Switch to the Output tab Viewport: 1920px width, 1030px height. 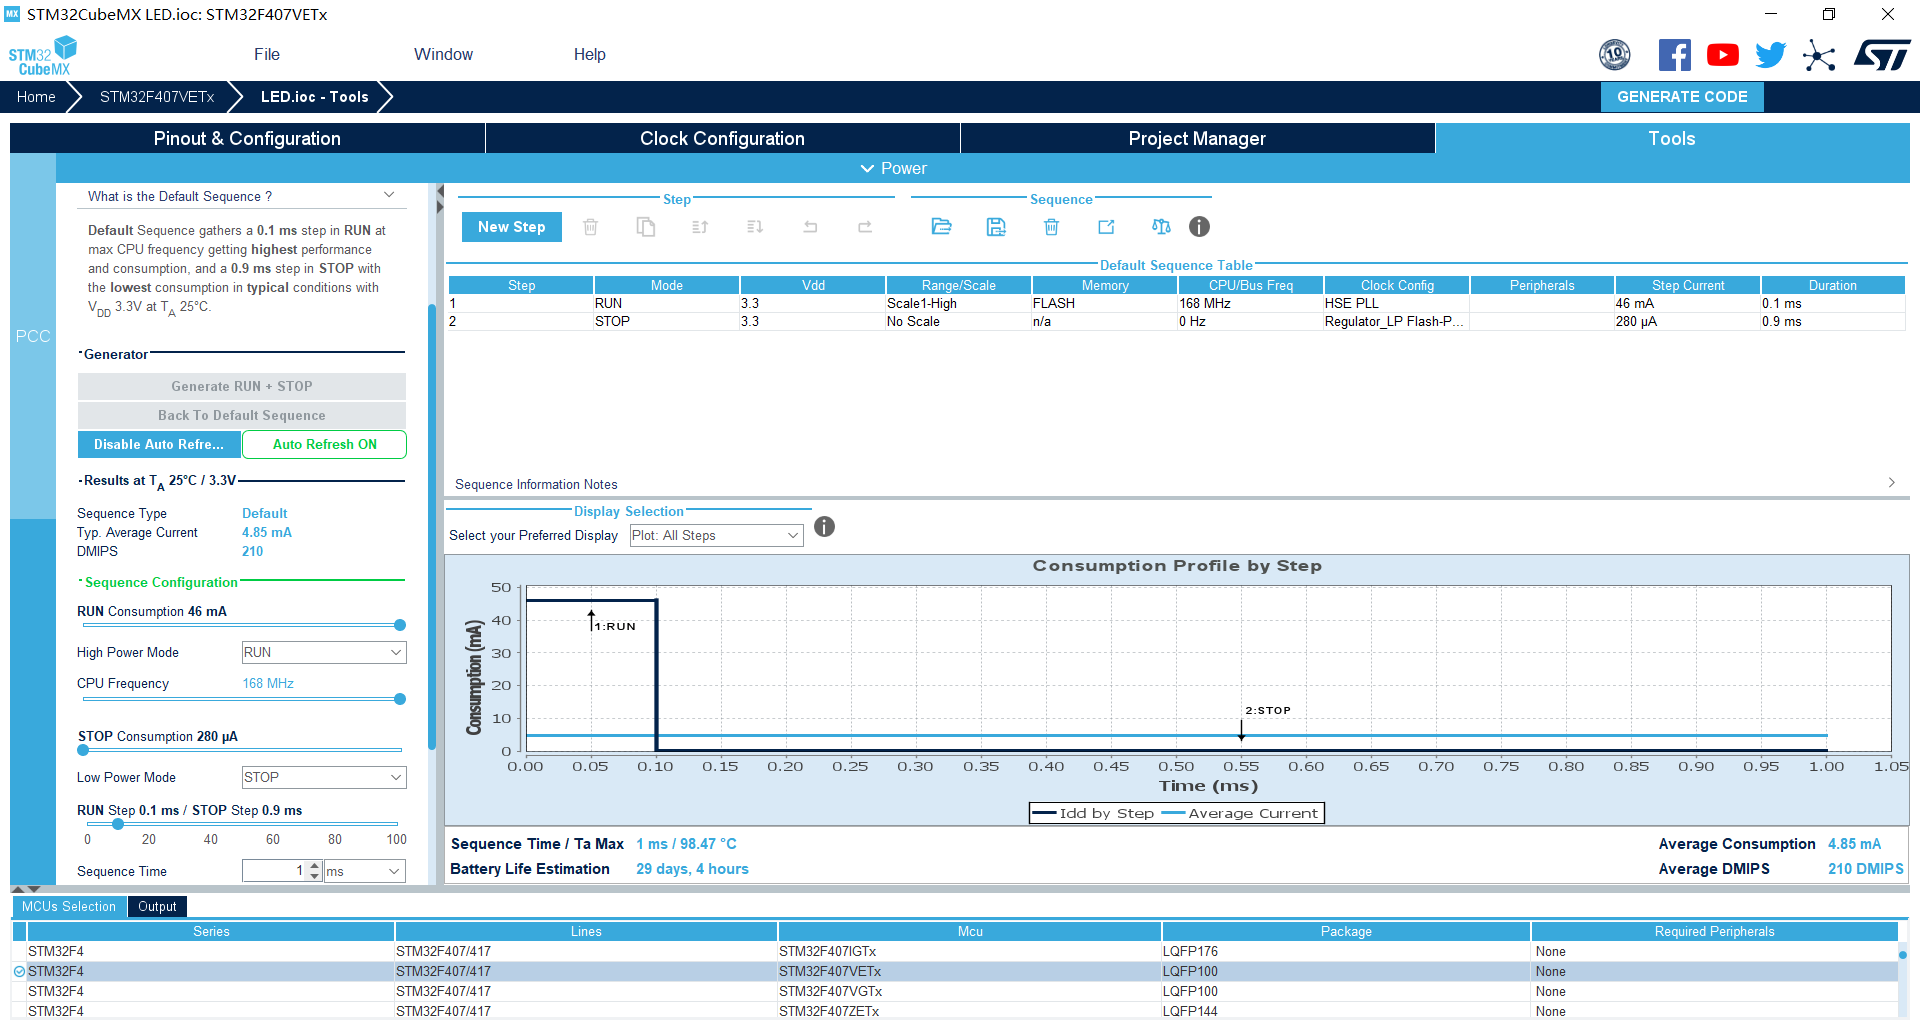157,907
